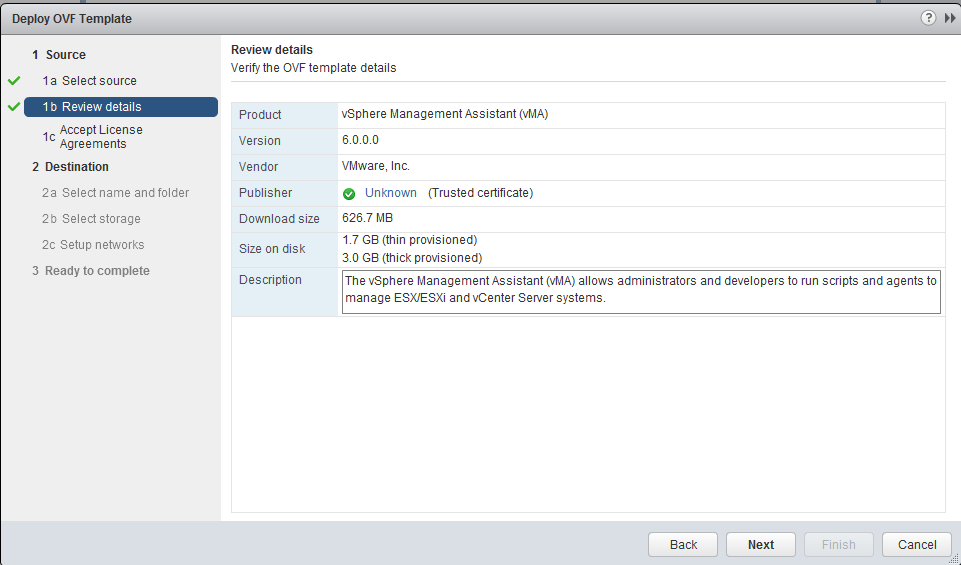Cancel the OVF deployment
The width and height of the screenshot is (961, 565).
(917, 544)
